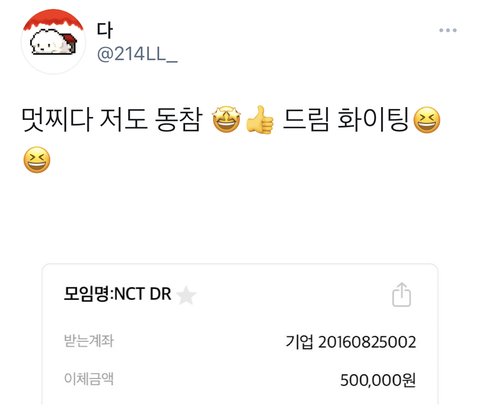Toggle the favorite star beside NCT DR
Viewport: 480px width, 419px height.
tap(186, 296)
